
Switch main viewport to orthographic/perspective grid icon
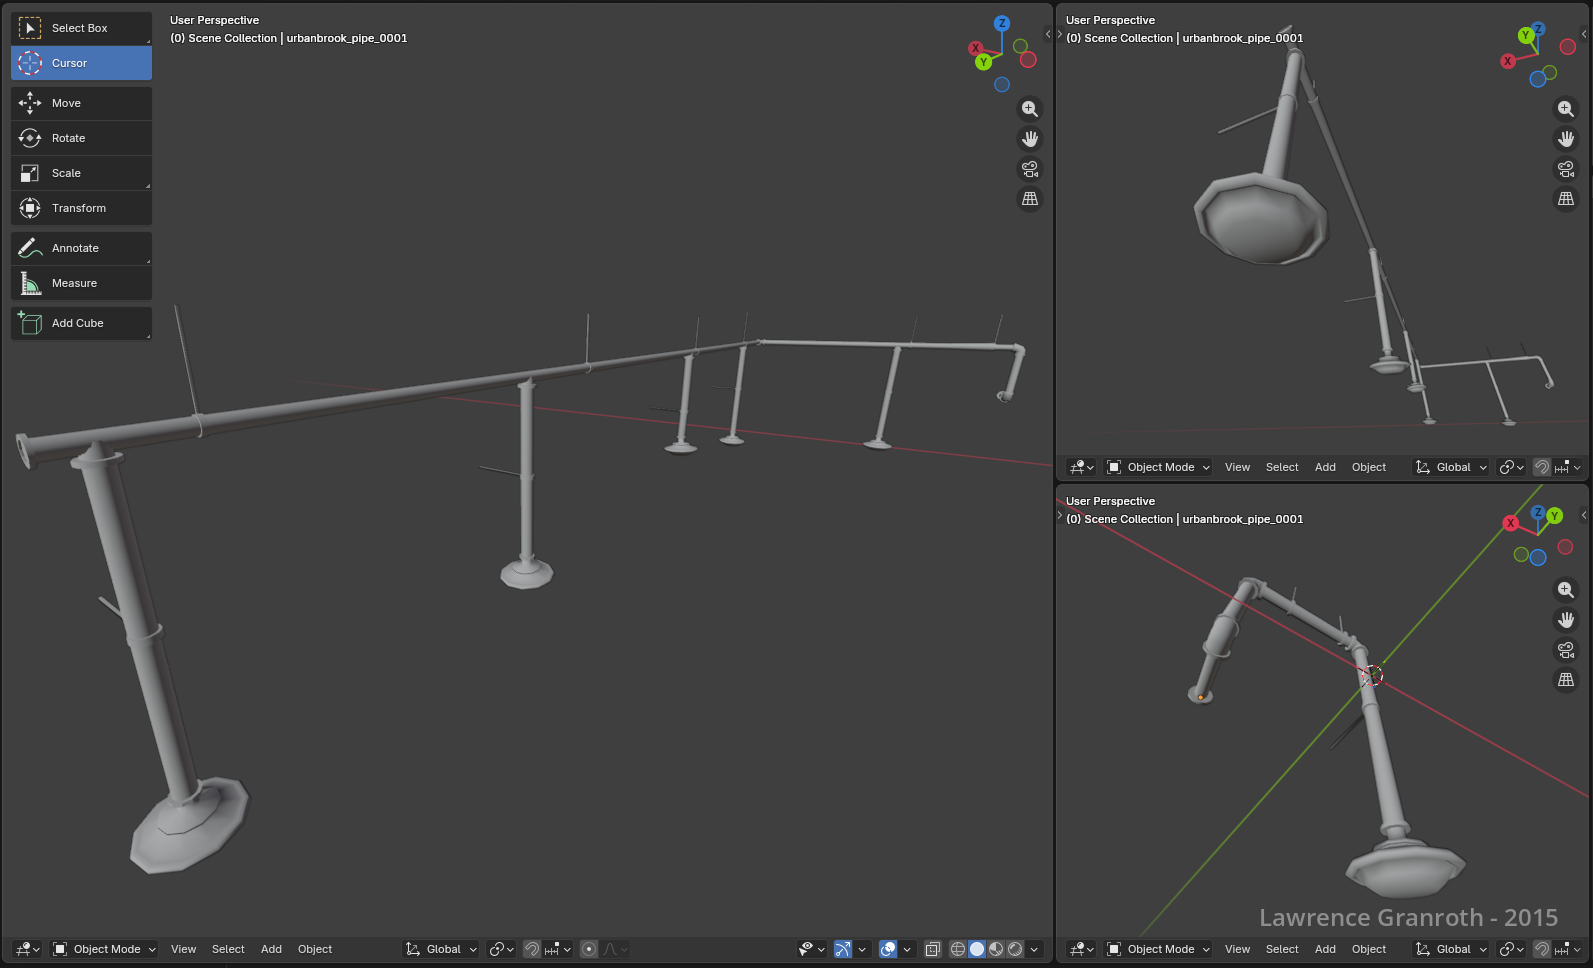[1029, 199]
